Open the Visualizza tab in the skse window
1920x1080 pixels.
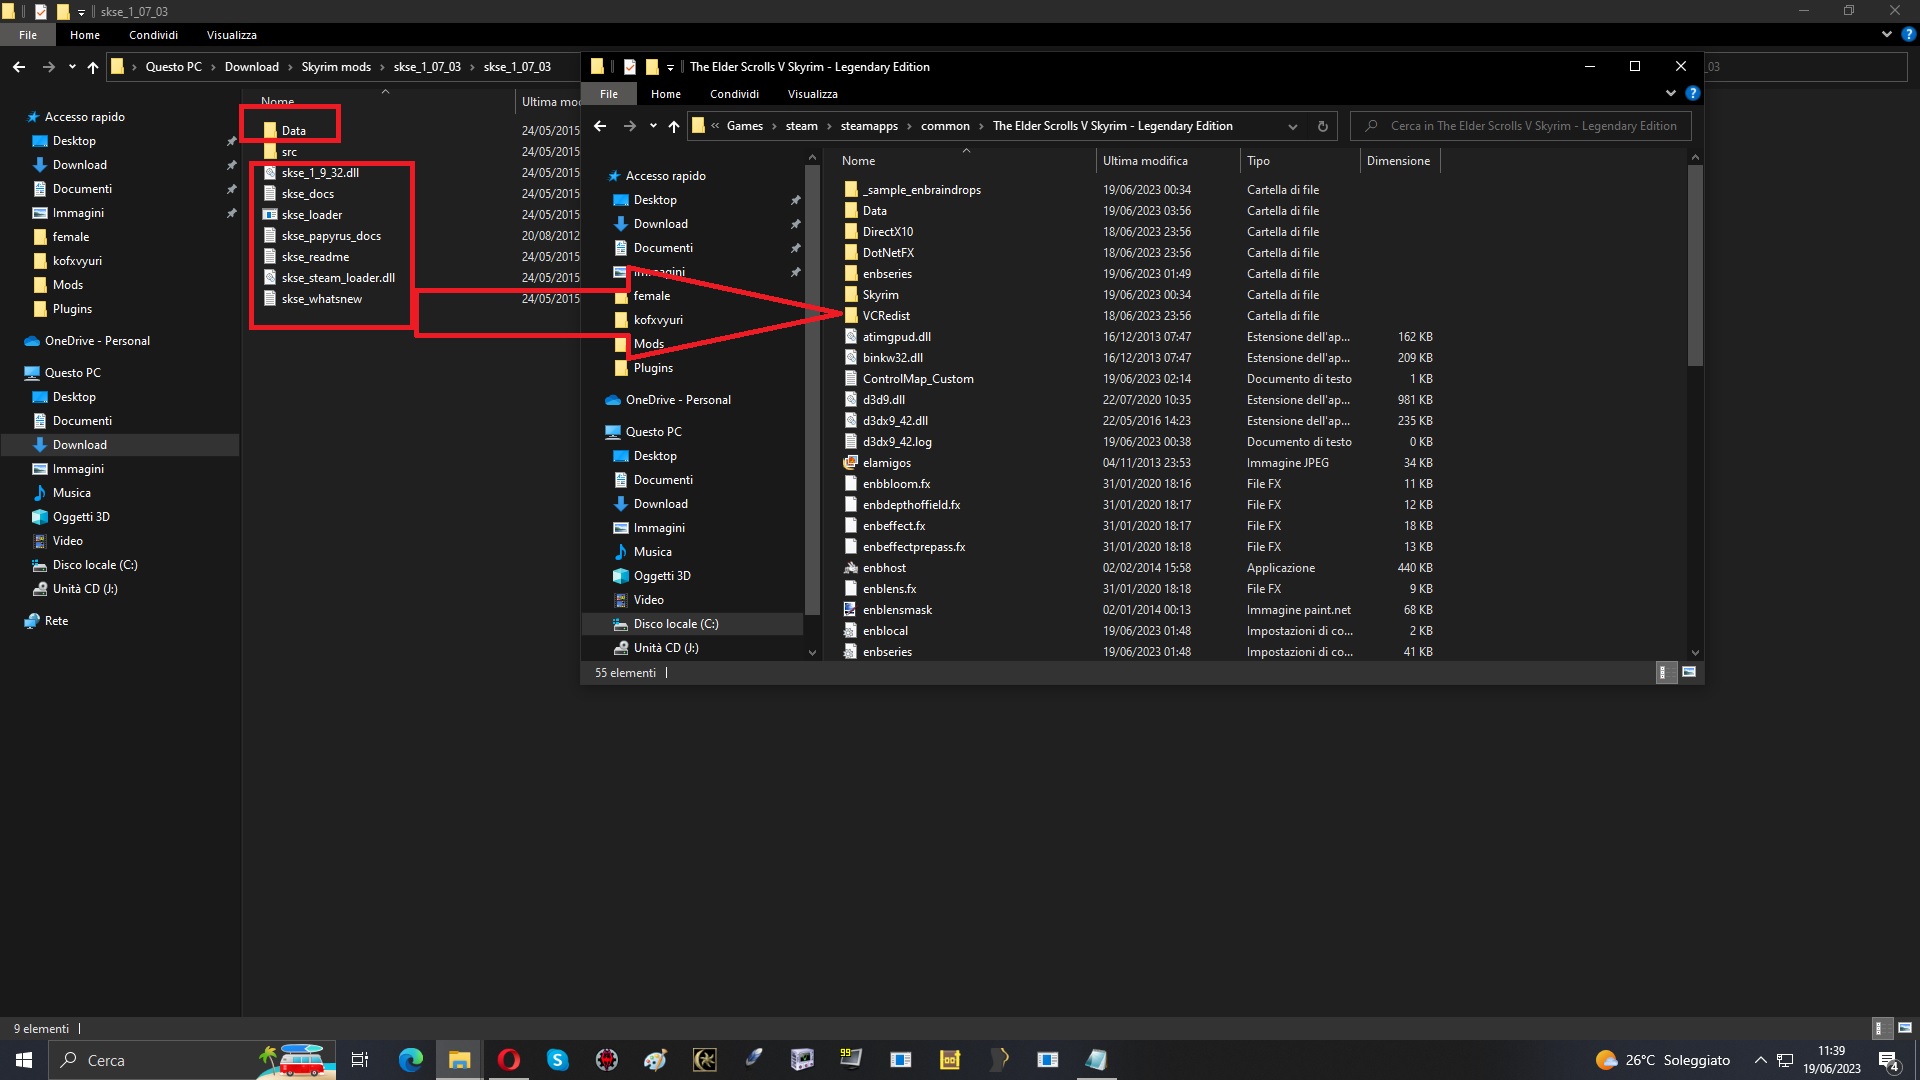(x=231, y=35)
